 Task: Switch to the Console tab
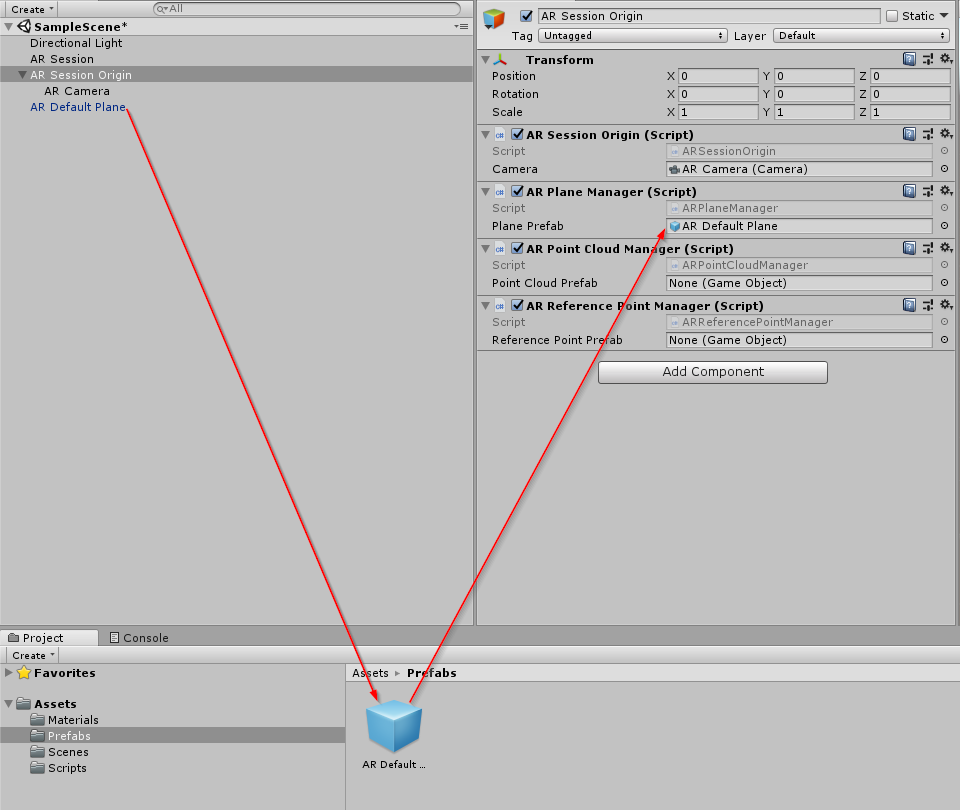coord(139,637)
